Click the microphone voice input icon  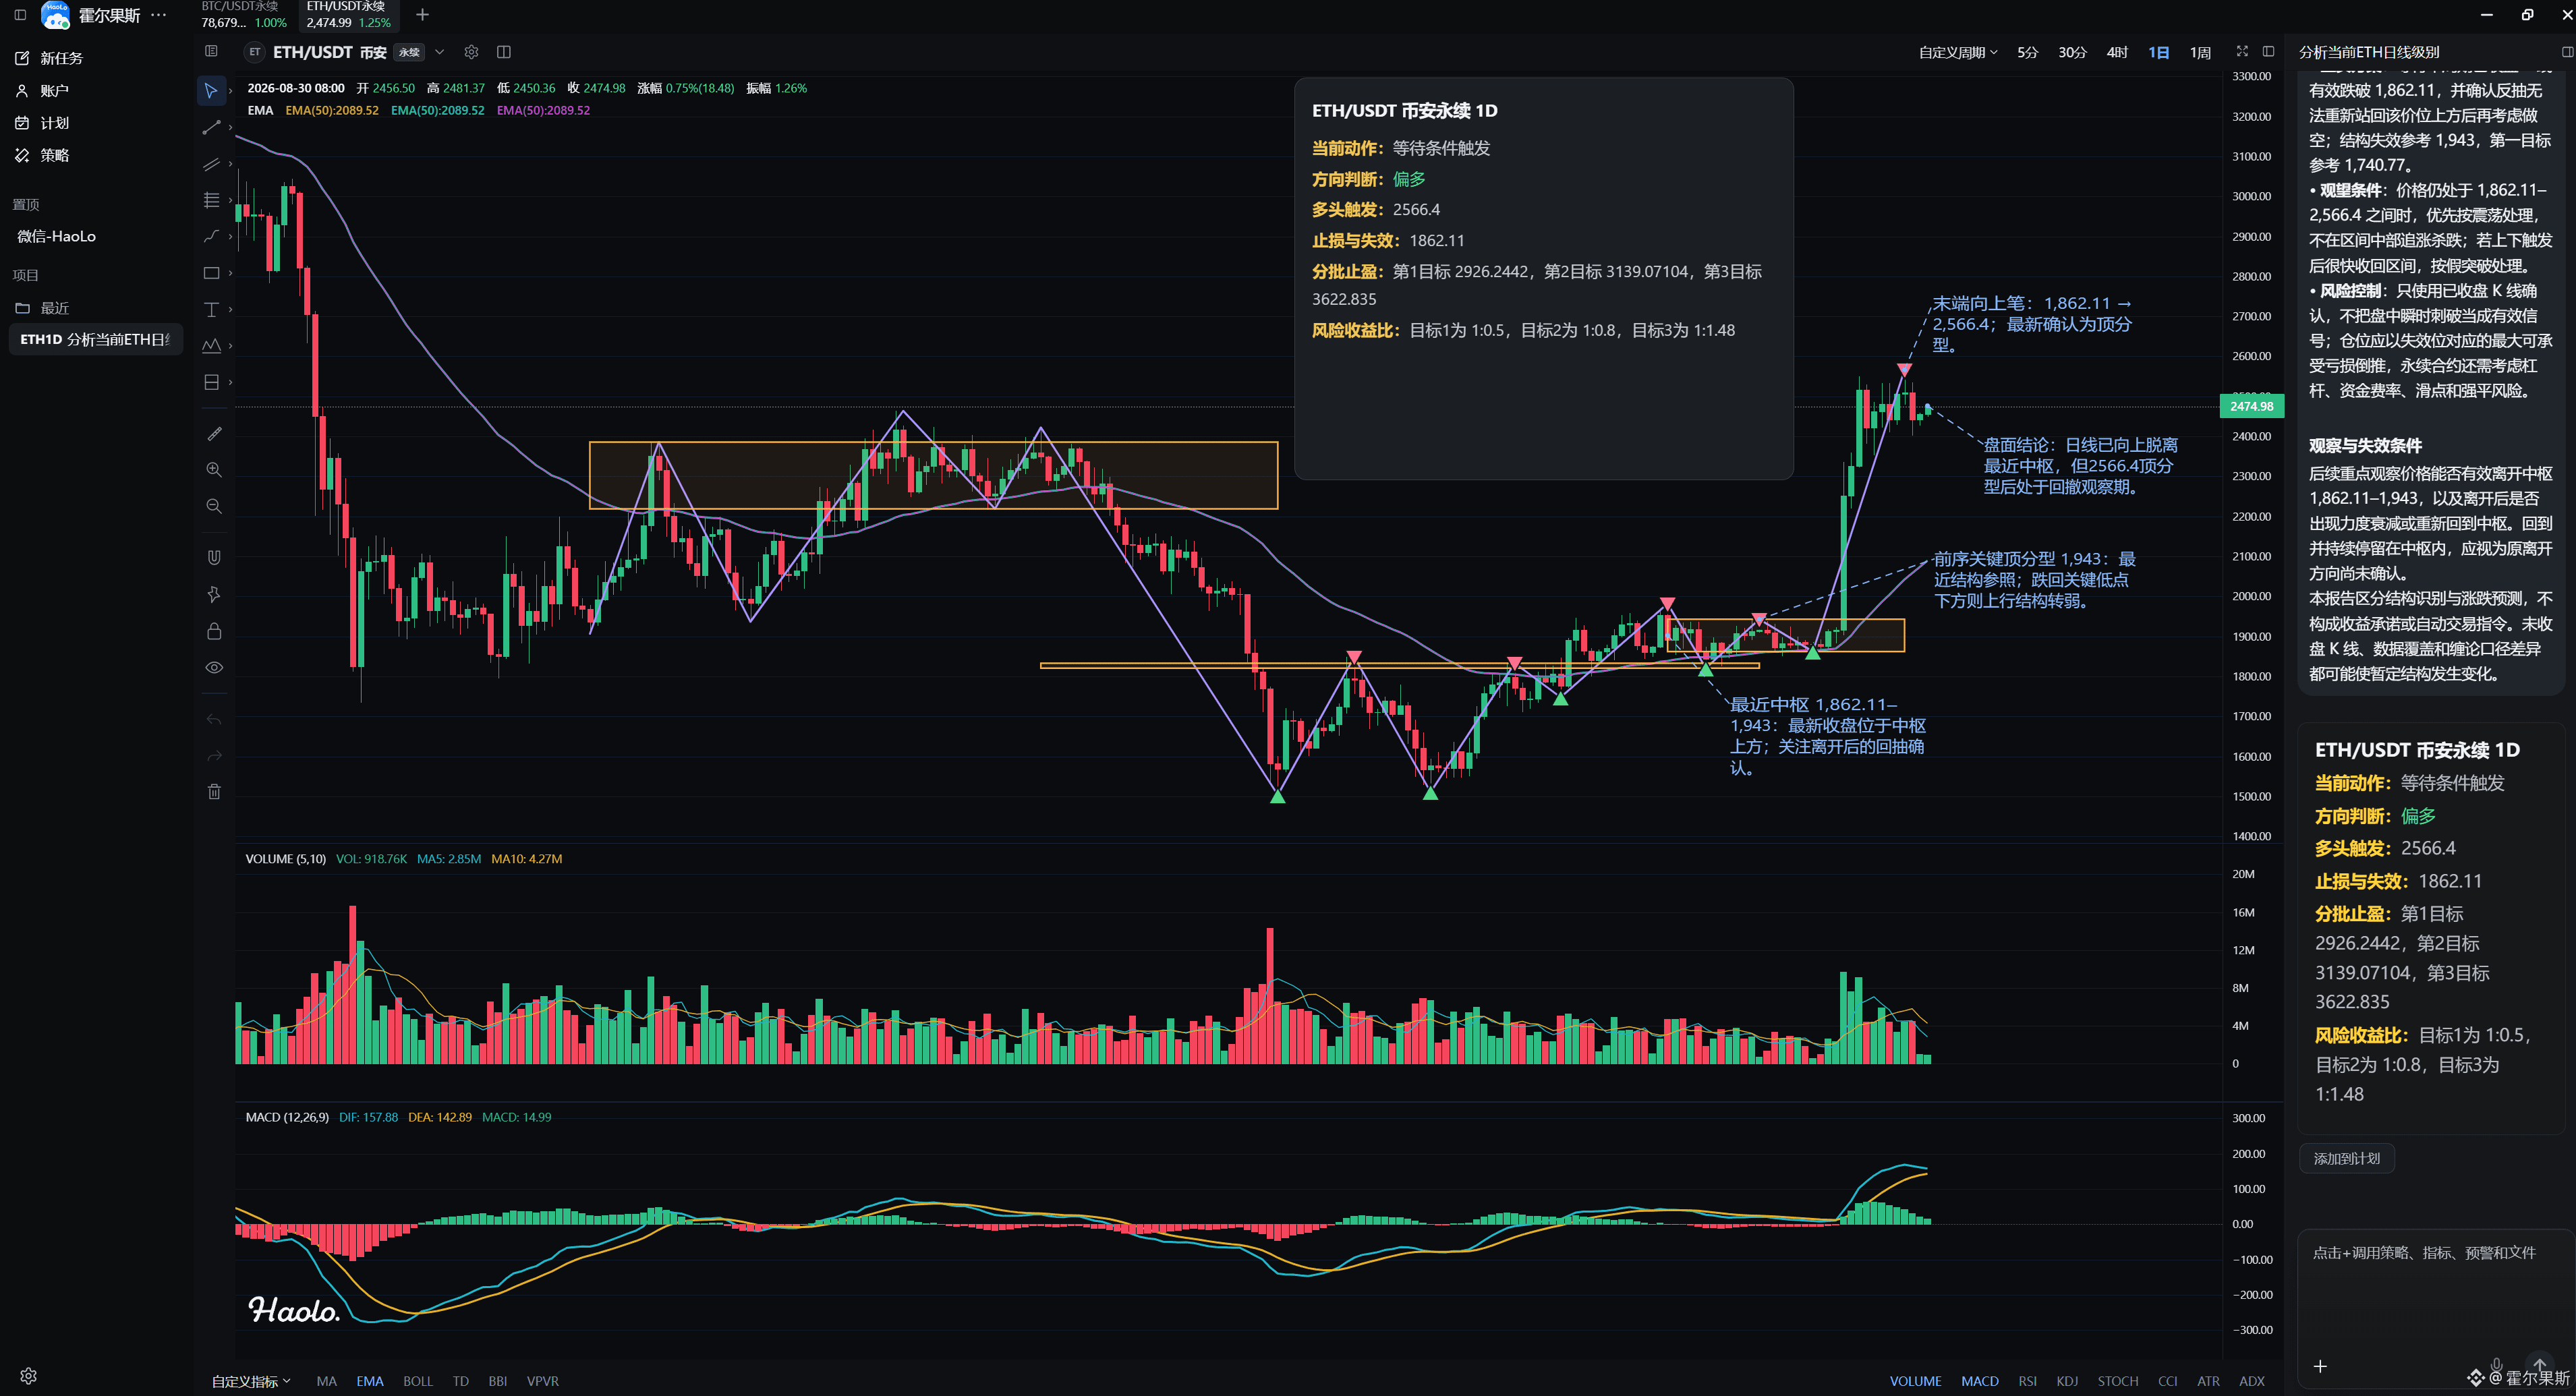2496,1364
